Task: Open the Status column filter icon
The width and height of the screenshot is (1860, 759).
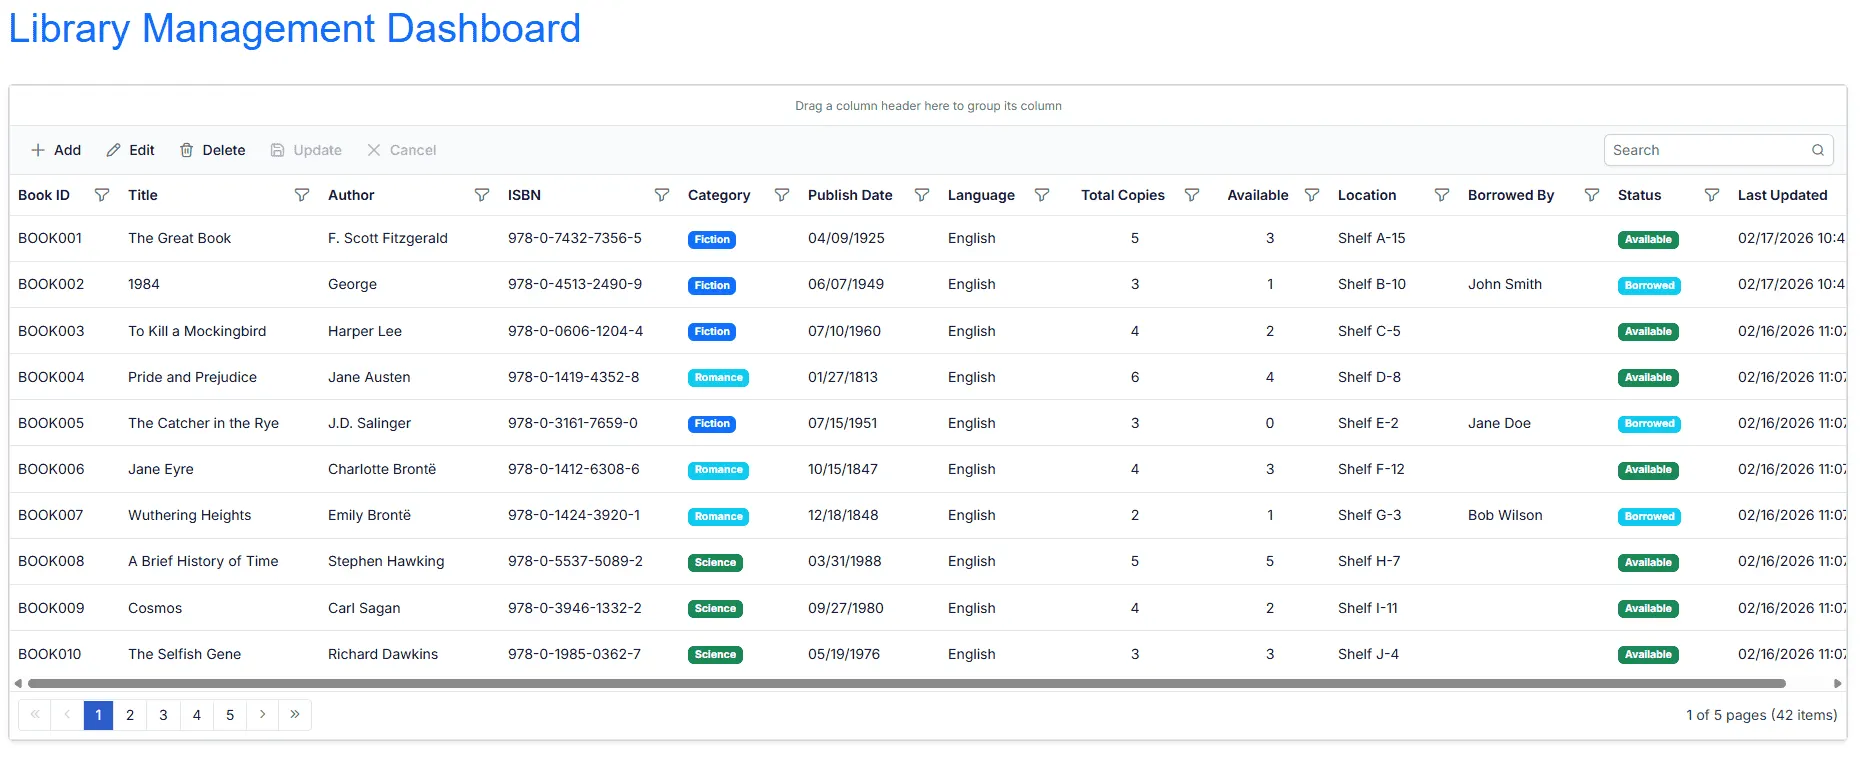Action: 1712,195
